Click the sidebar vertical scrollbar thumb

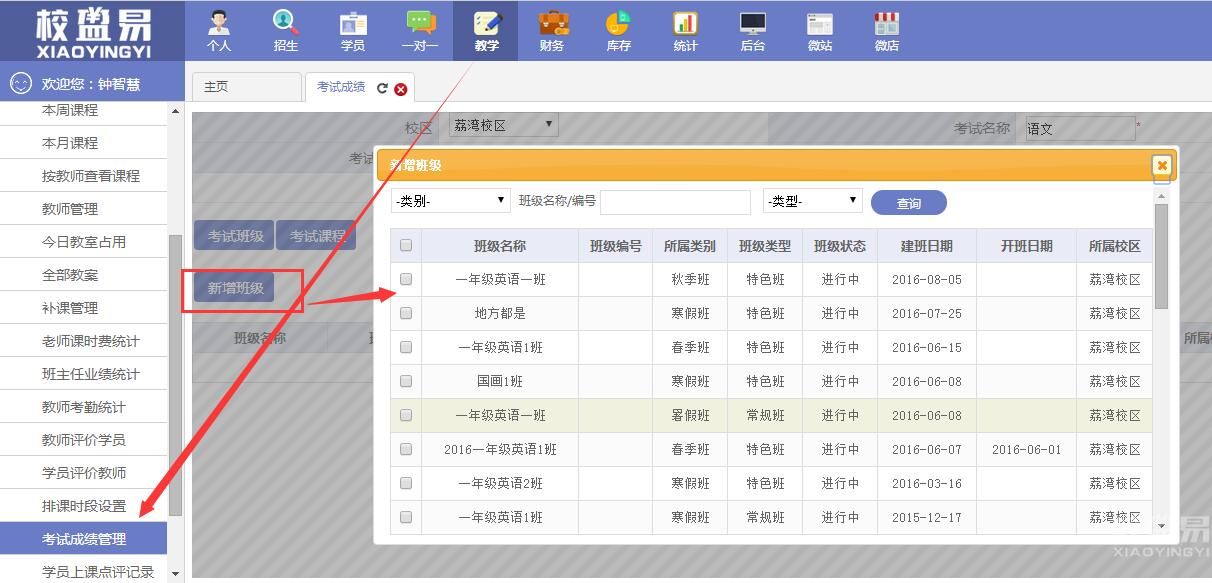coord(175,375)
